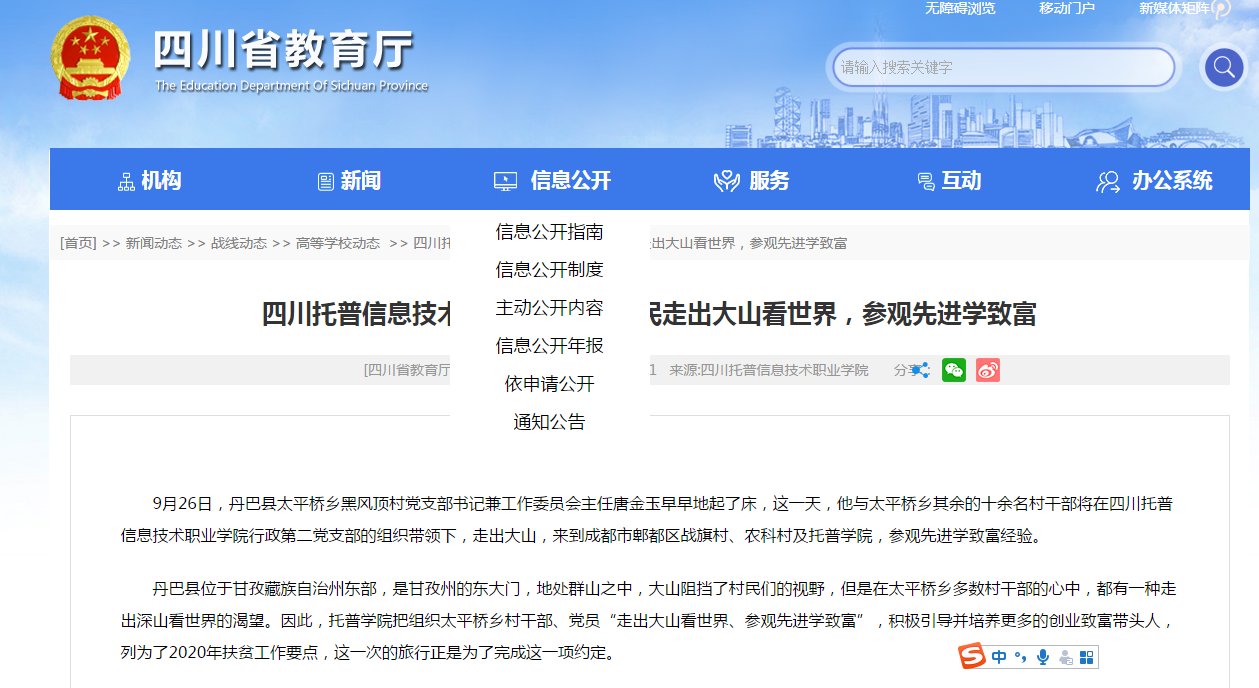Choose 通知公告 in the dropdown list

click(x=549, y=422)
